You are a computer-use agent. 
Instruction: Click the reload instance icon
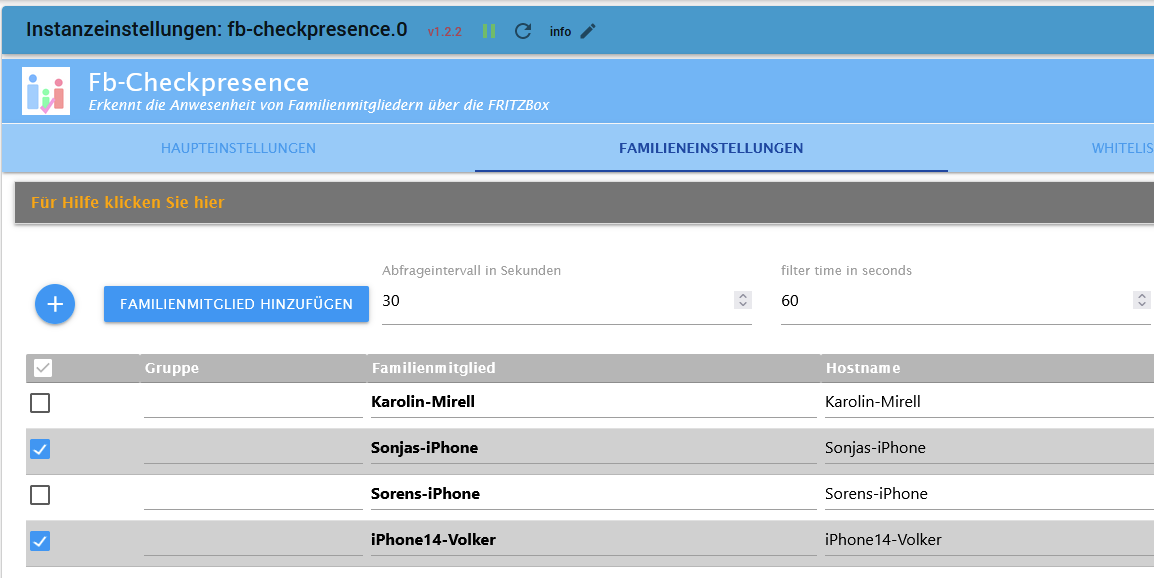click(x=523, y=31)
